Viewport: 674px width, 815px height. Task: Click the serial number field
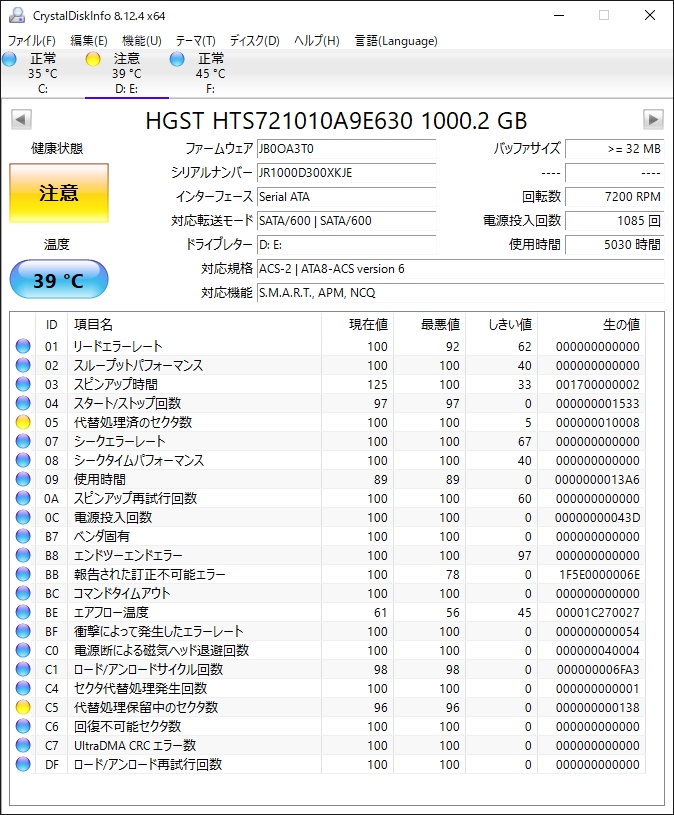click(346, 173)
